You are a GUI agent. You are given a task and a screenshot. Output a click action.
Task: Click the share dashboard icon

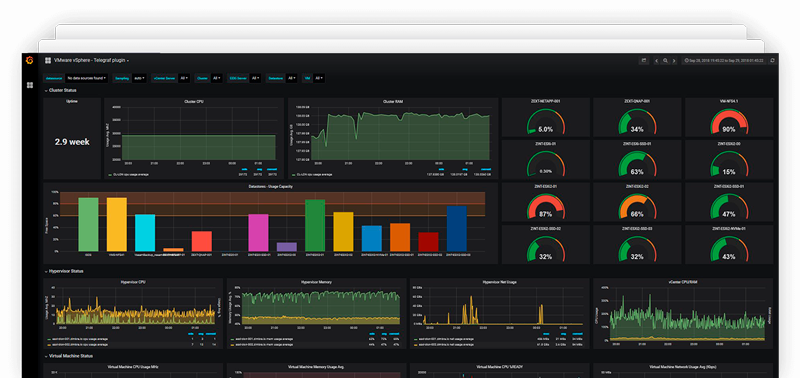[644, 60]
